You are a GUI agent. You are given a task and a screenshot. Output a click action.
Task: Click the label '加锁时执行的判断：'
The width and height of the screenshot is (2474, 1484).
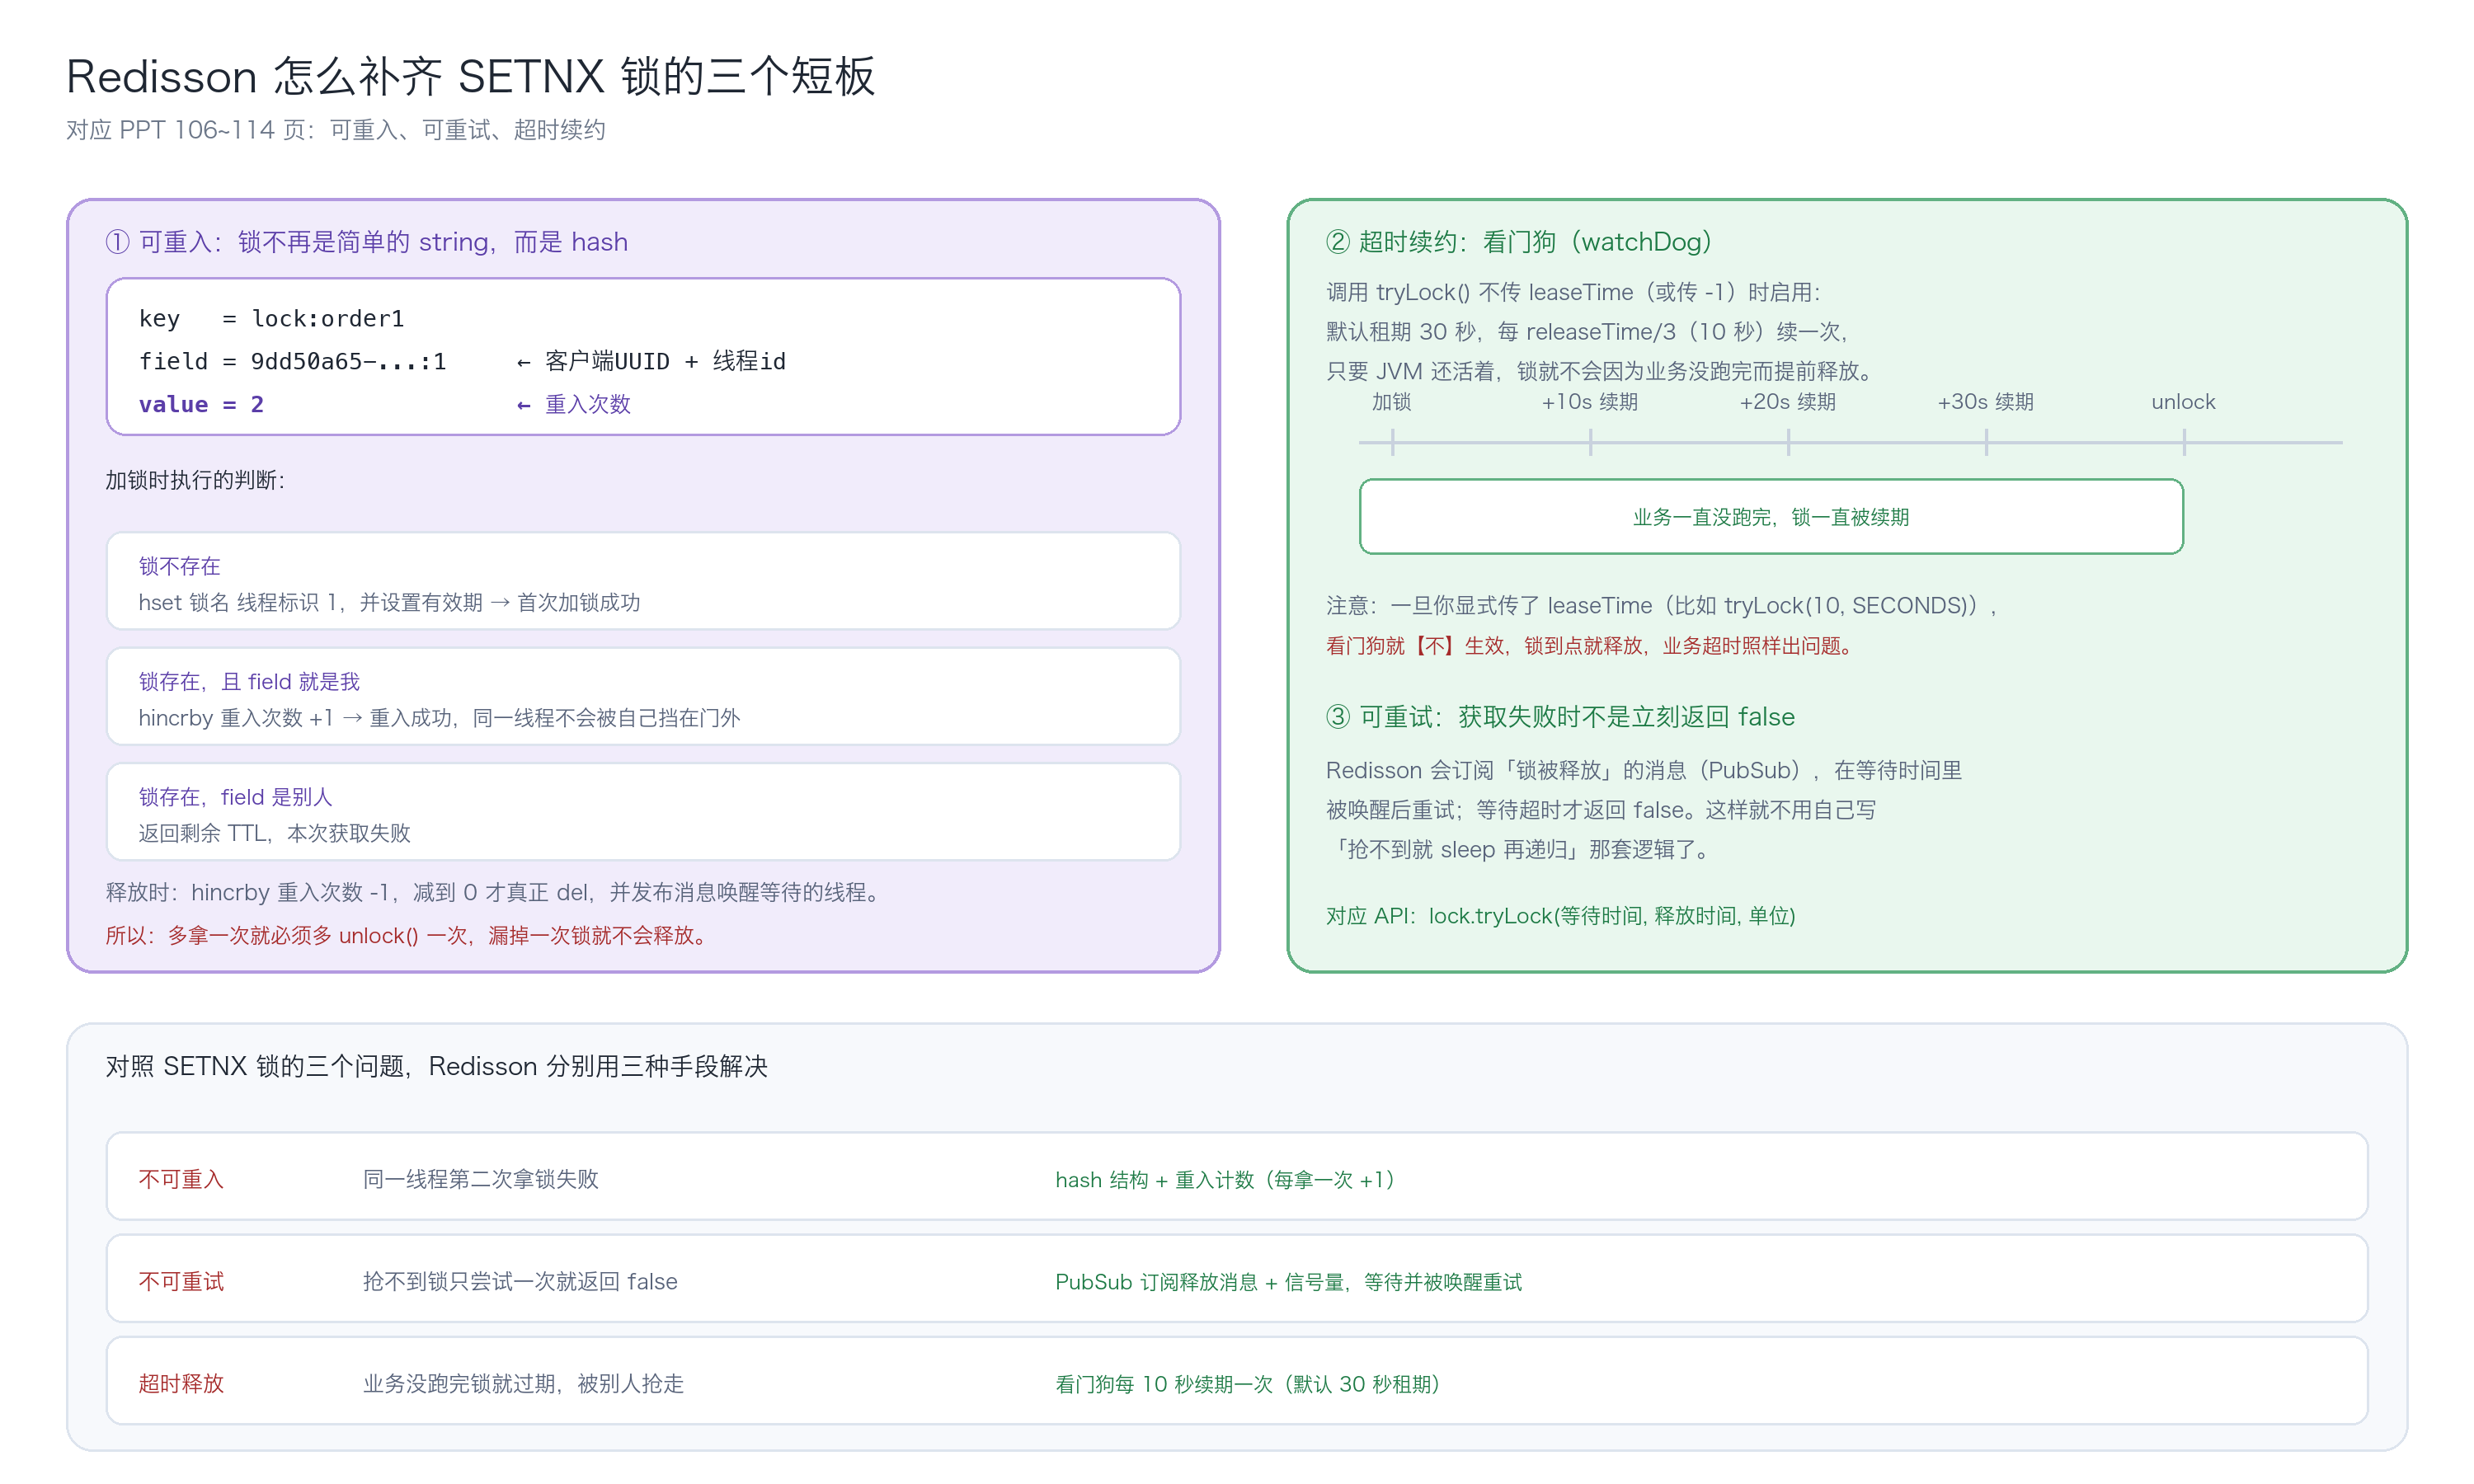[x=195, y=480]
